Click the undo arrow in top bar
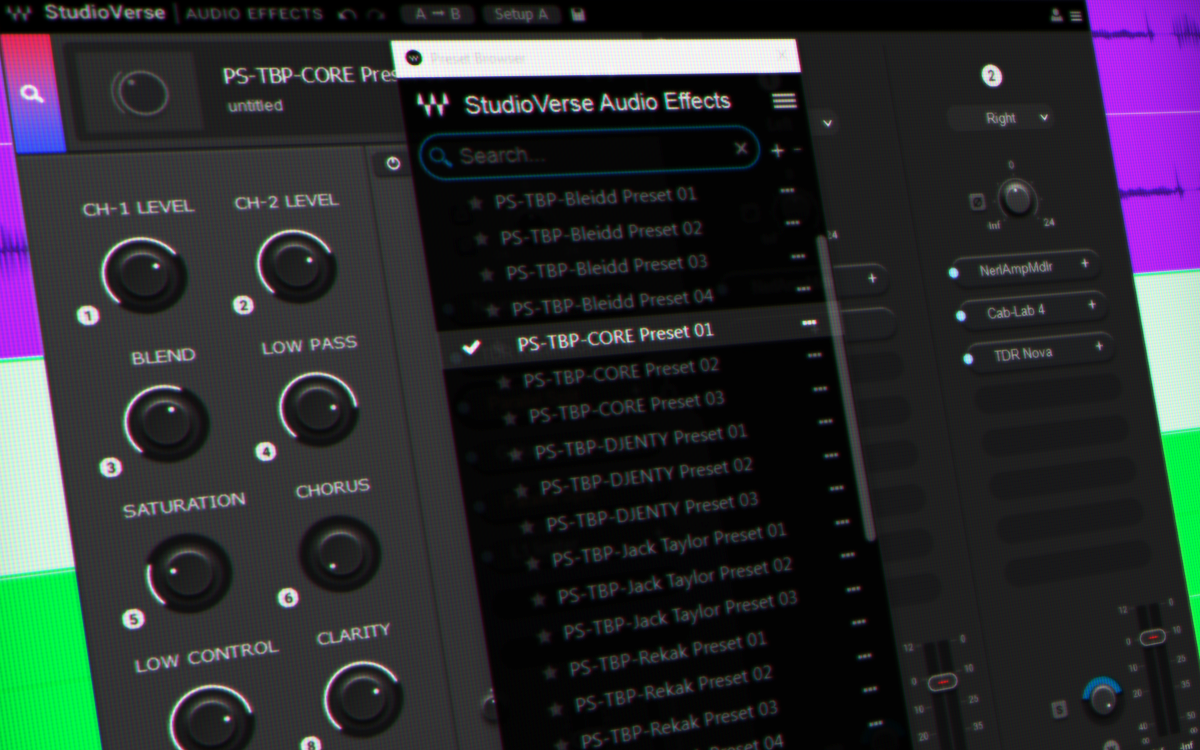The image size is (1200, 750). (347, 15)
